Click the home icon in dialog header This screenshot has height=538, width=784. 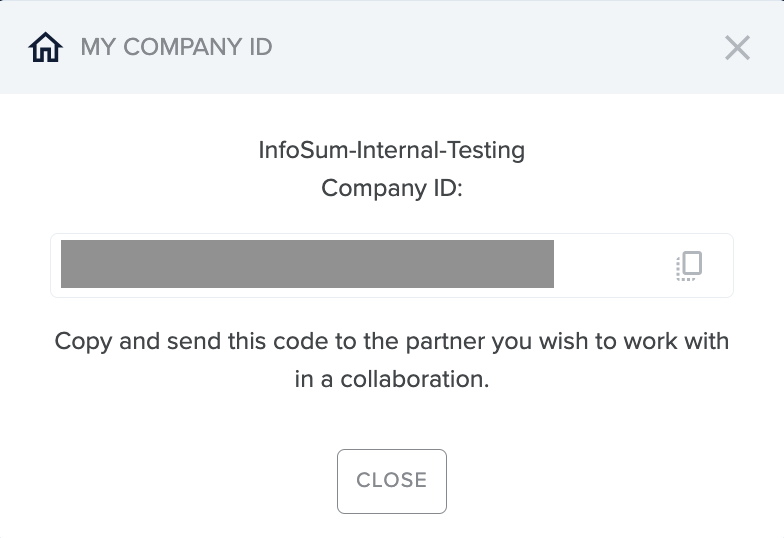tap(46, 48)
